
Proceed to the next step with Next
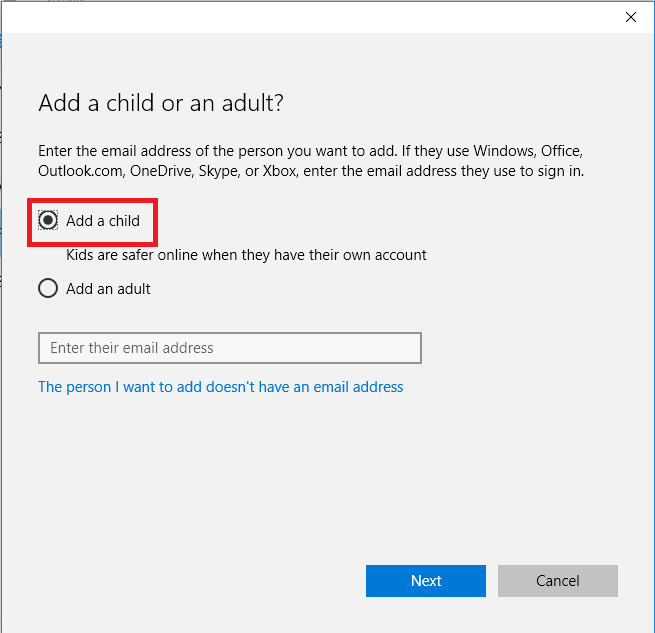(x=425, y=581)
